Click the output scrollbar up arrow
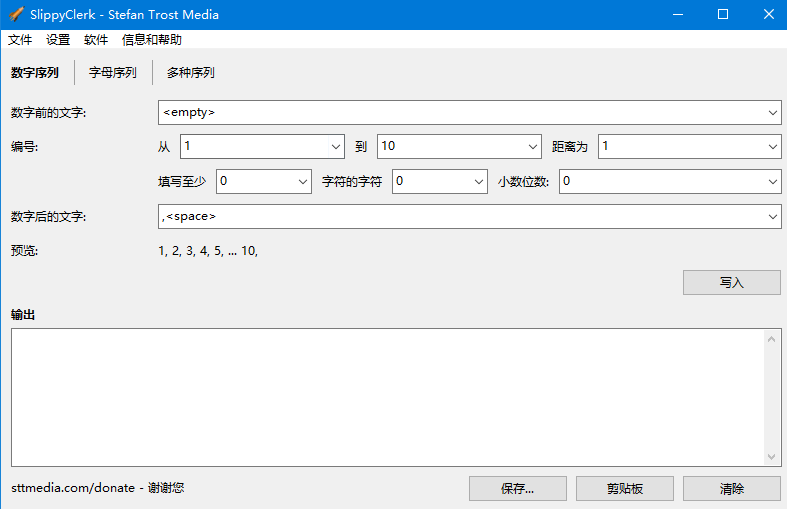The image size is (787, 509). point(772,339)
